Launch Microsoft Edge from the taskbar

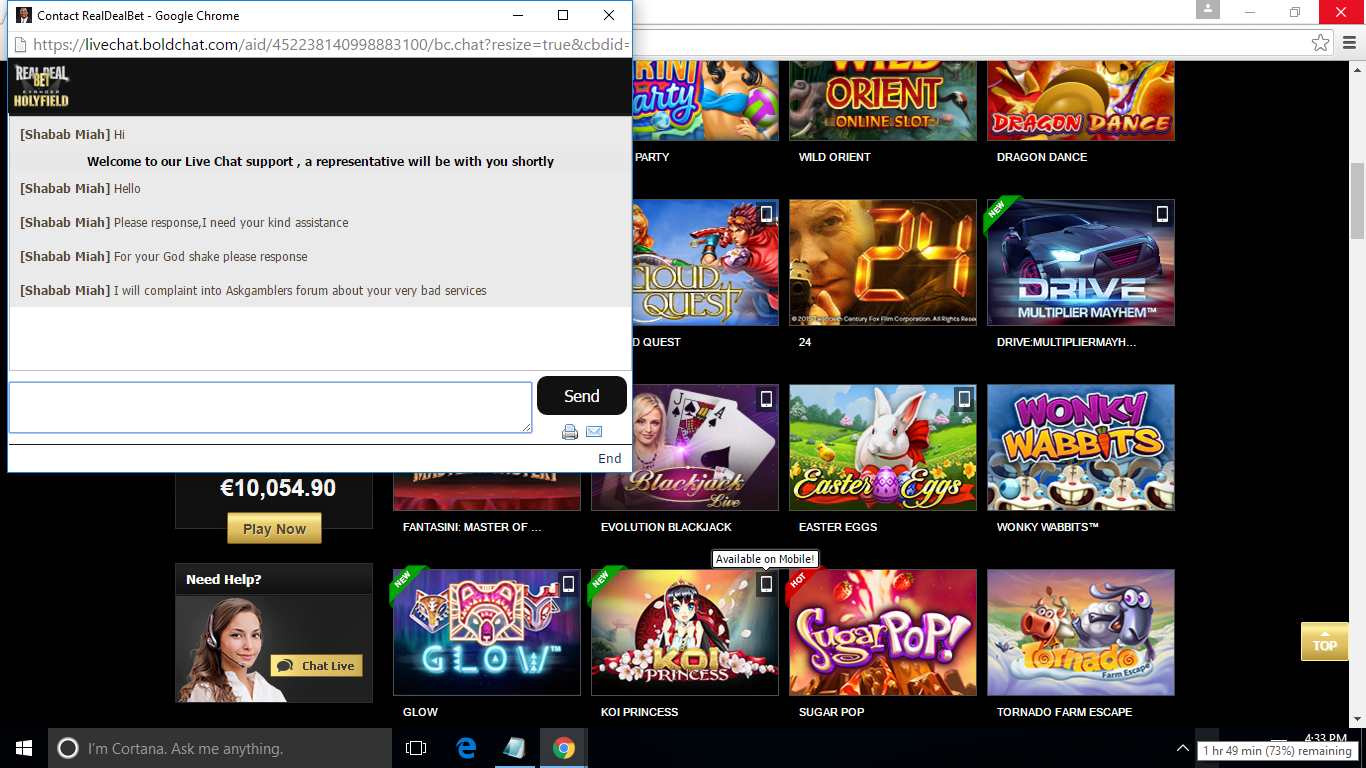click(x=466, y=748)
